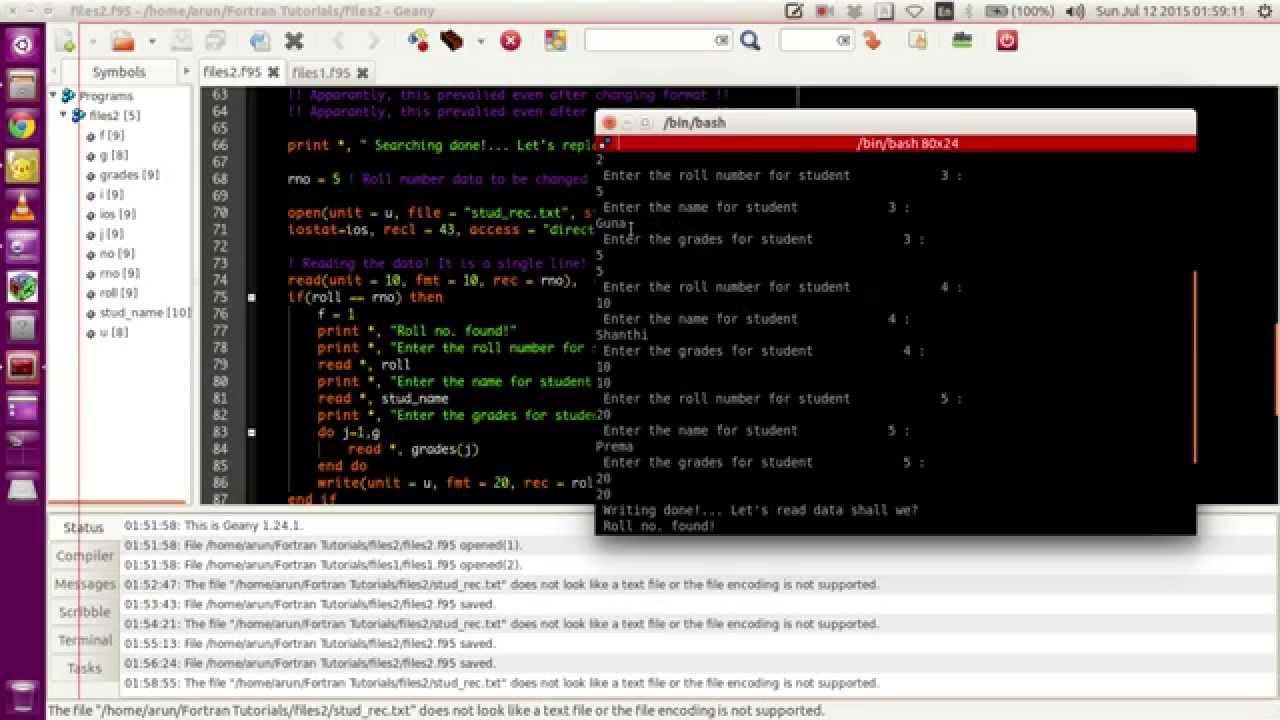
Task: Click the red Stop execution icon
Action: coord(510,41)
